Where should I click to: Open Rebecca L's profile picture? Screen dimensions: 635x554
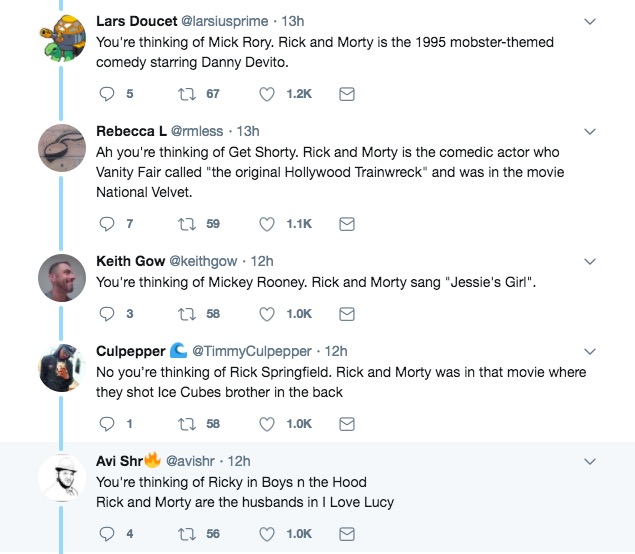click(x=60, y=149)
